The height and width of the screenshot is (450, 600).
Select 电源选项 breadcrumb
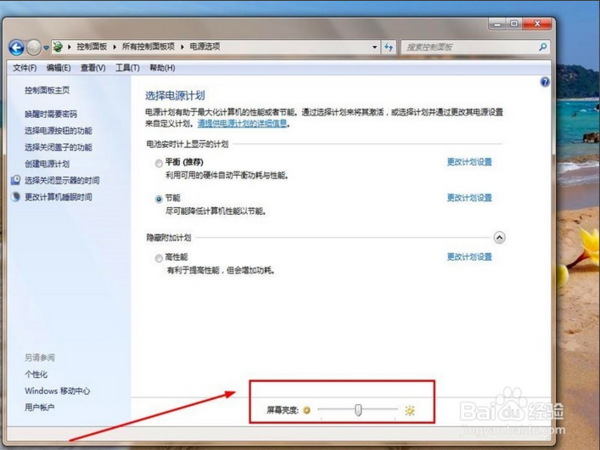[x=205, y=47]
